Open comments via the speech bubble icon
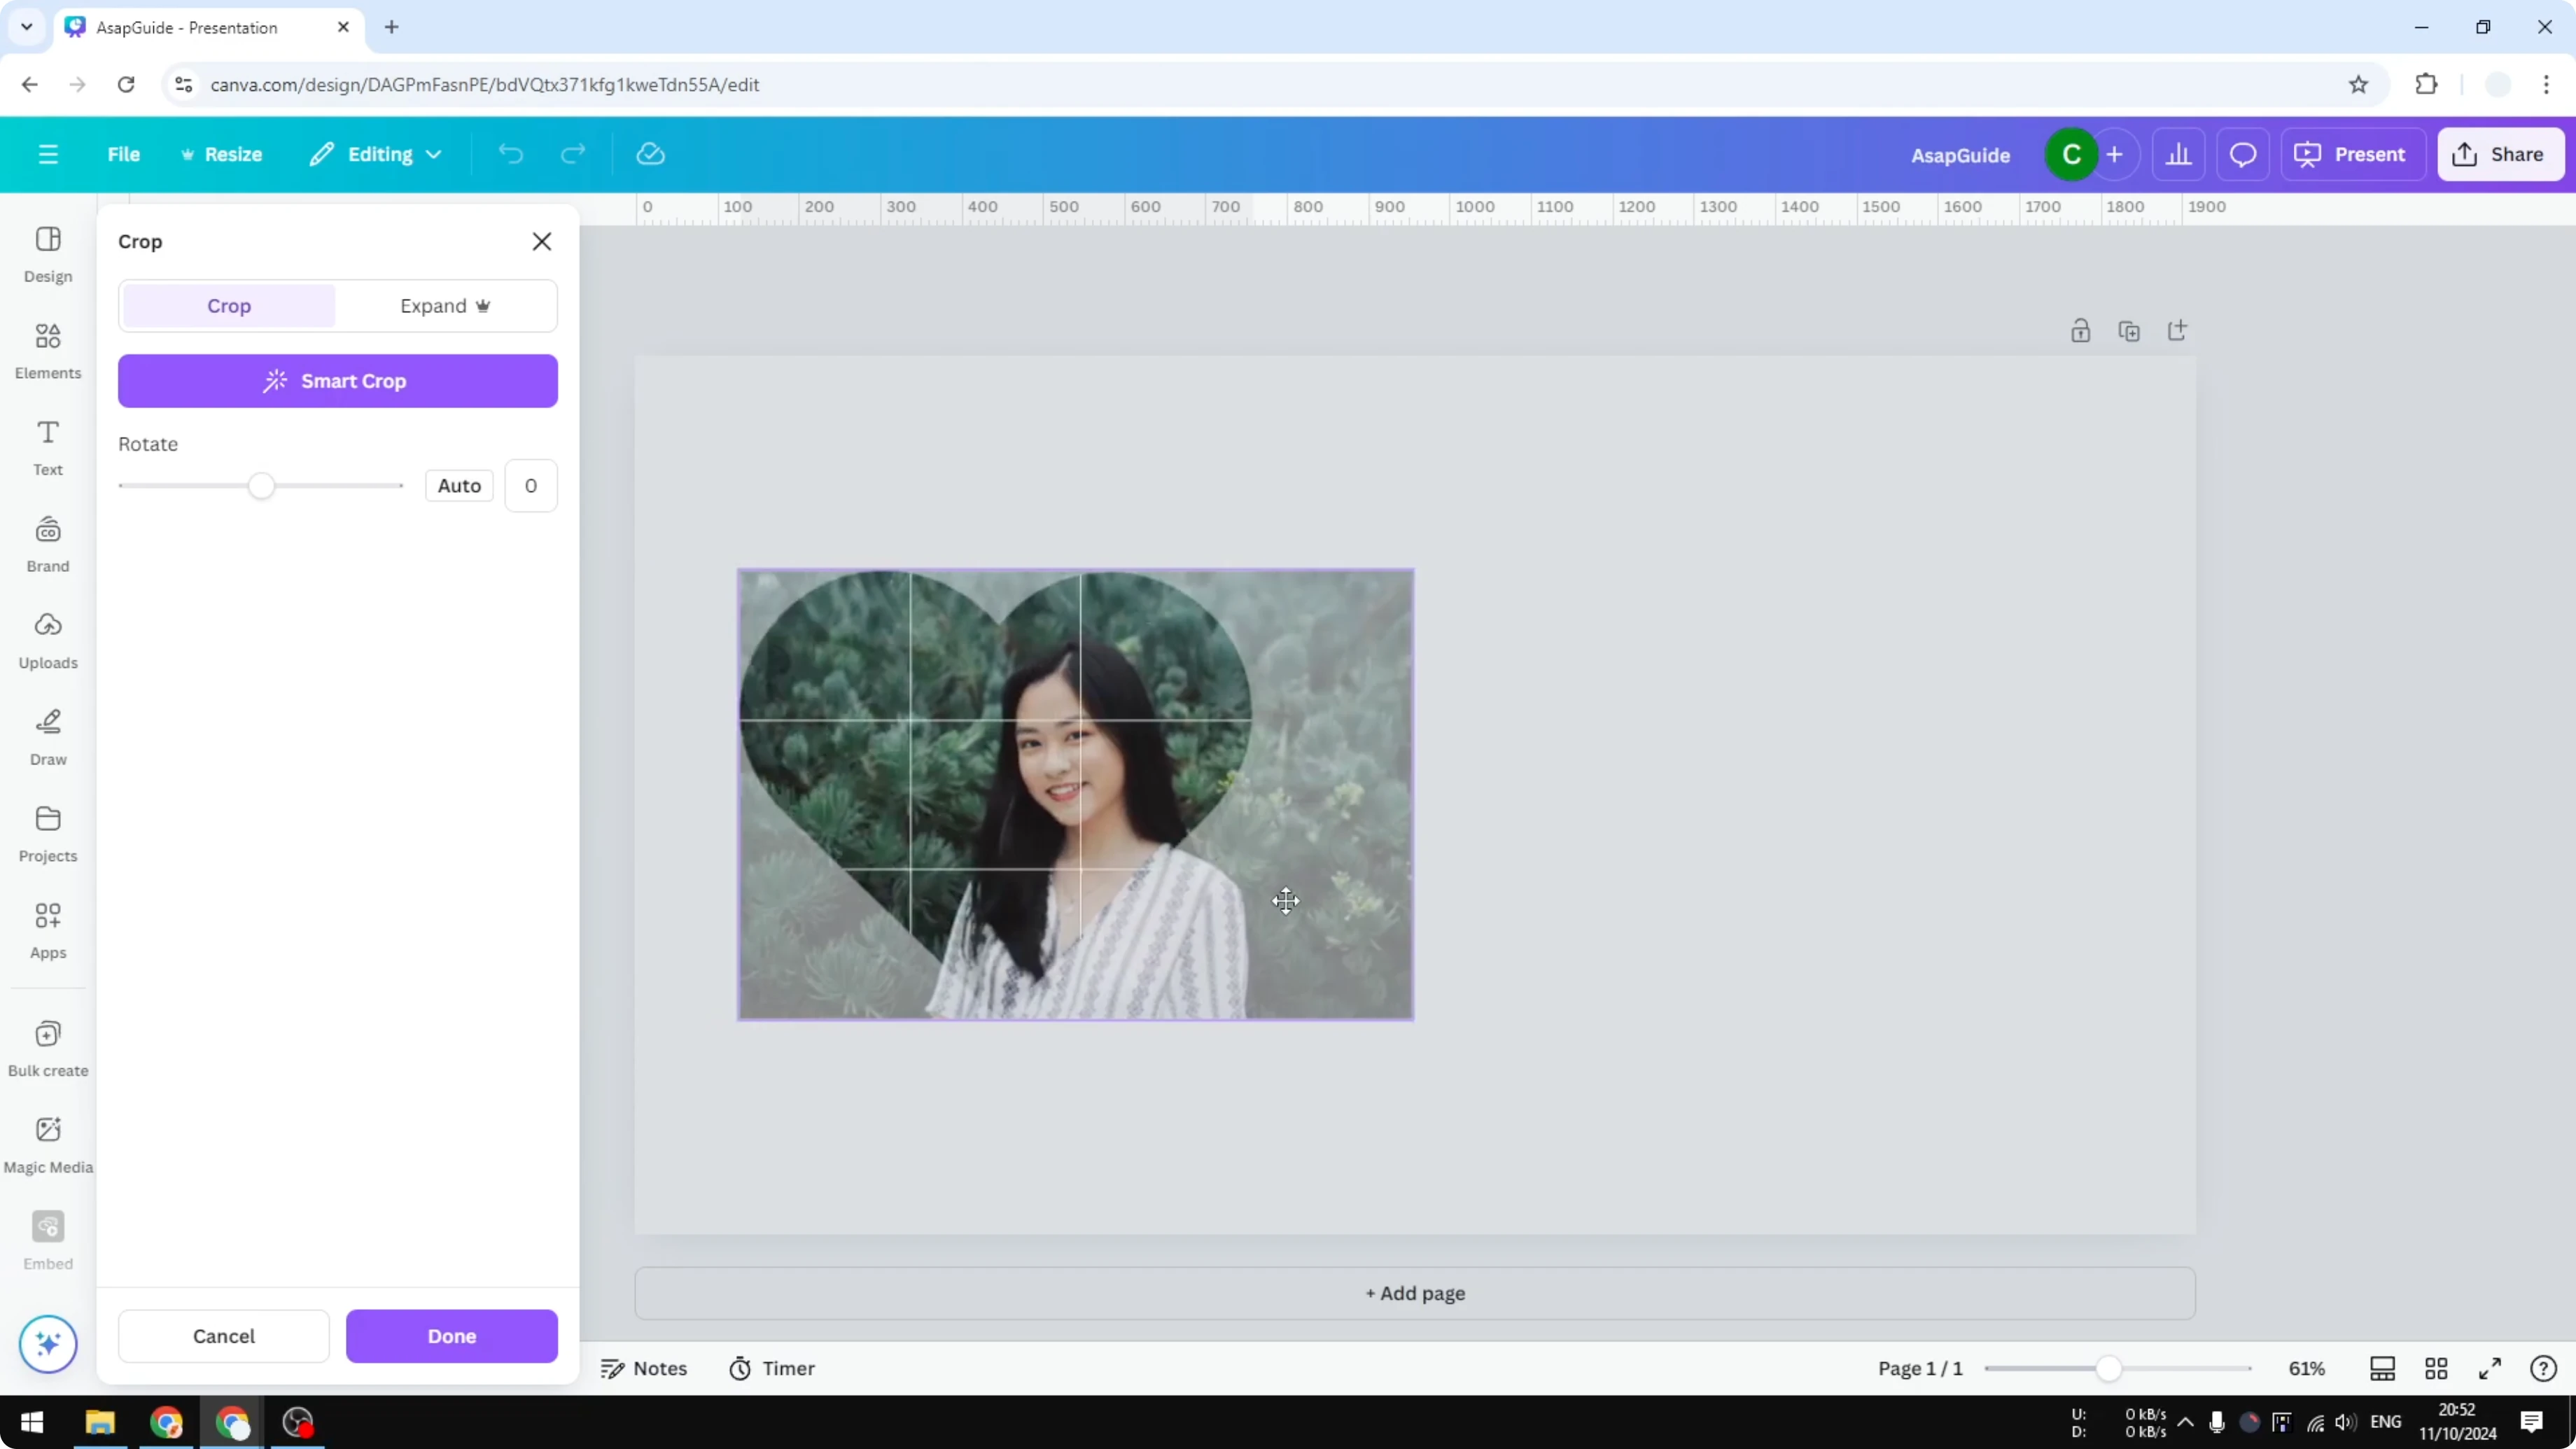Image resolution: width=2576 pixels, height=1449 pixels. coord(2243,153)
